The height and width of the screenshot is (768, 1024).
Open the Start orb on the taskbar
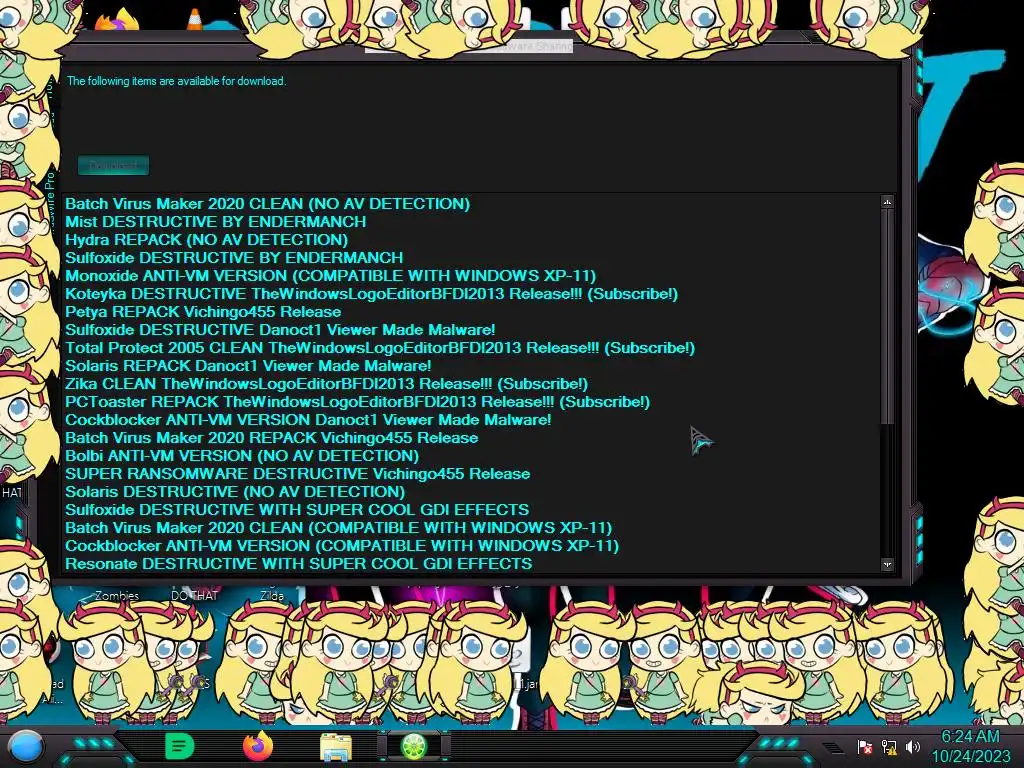[25, 746]
